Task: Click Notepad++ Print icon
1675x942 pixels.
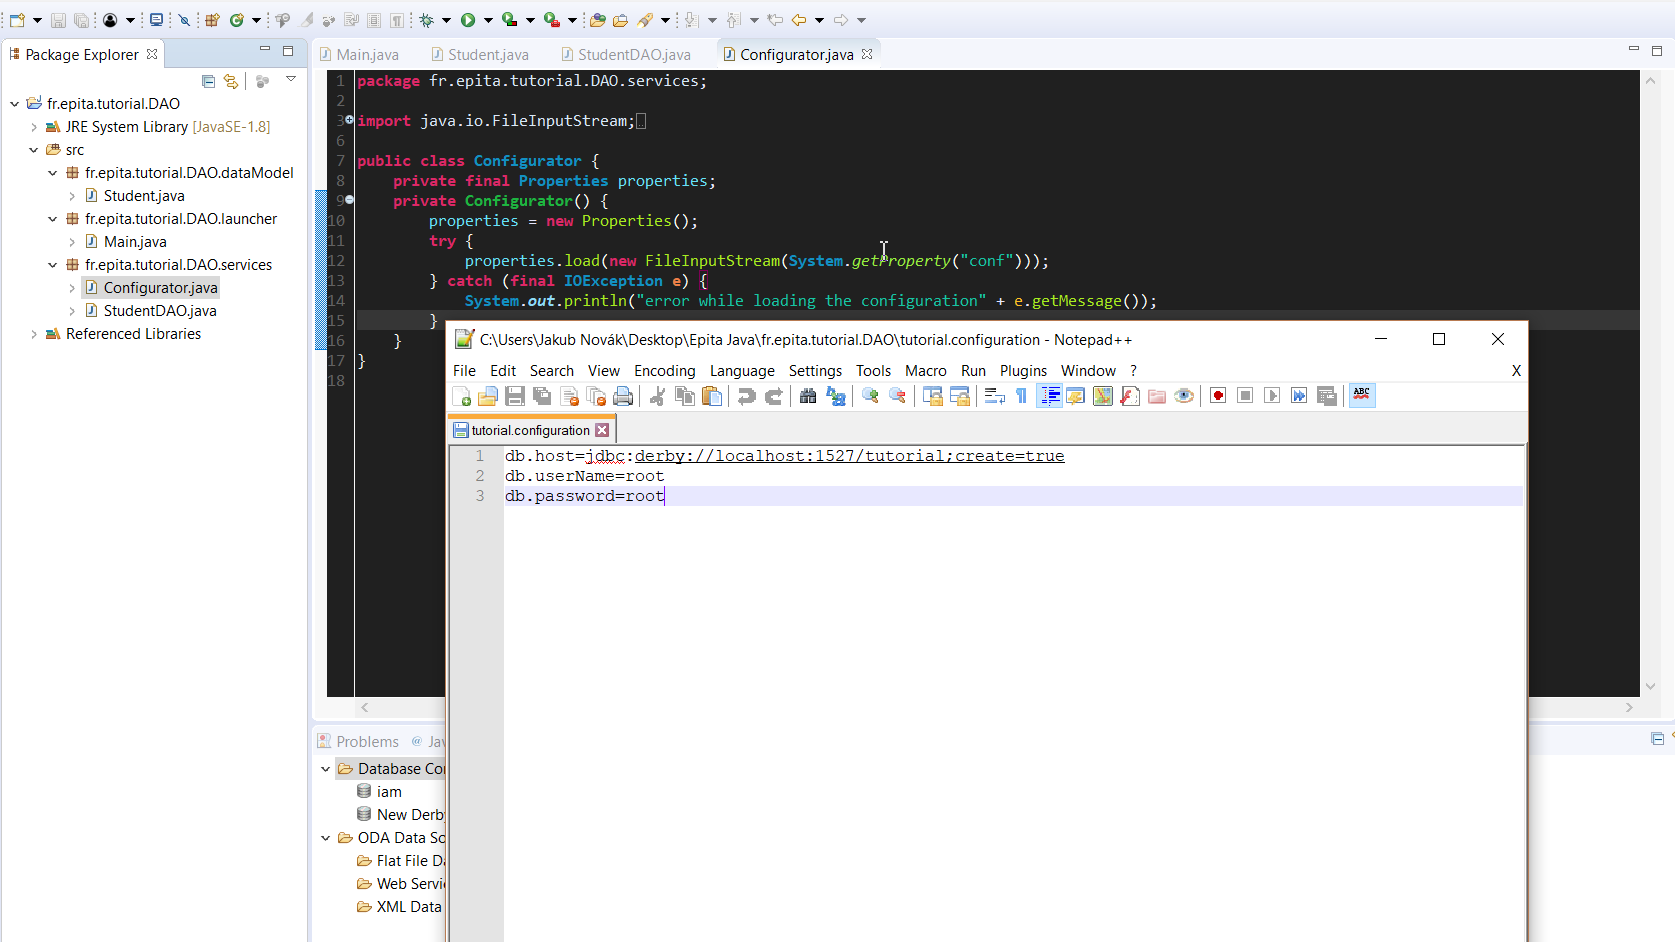Action: 623,396
